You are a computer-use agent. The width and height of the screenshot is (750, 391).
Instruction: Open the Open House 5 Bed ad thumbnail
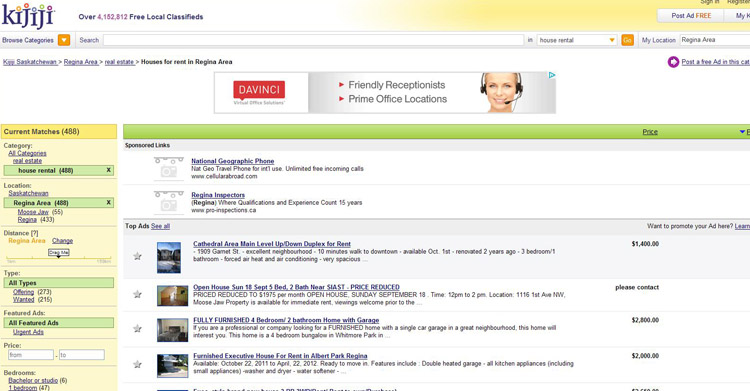172,296
